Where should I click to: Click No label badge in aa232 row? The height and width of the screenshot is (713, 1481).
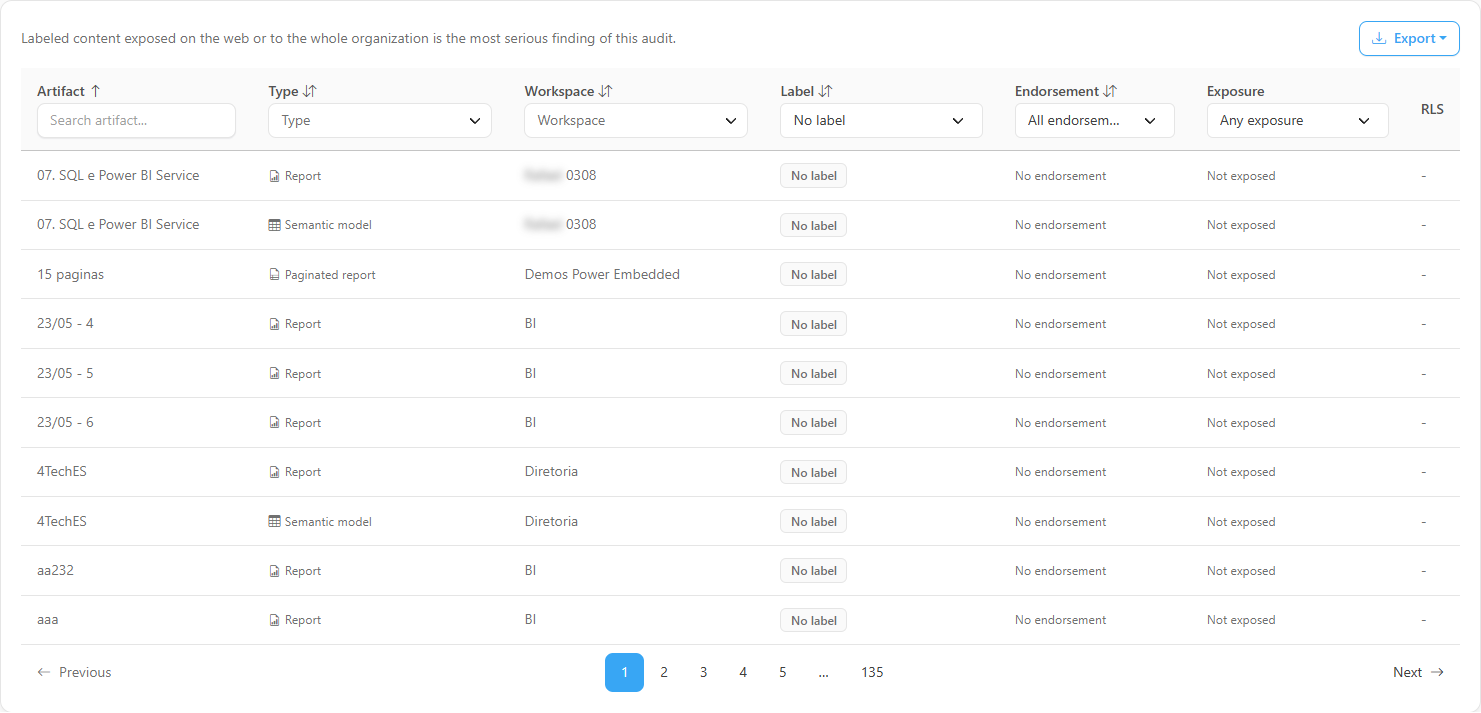pyautogui.click(x=813, y=571)
